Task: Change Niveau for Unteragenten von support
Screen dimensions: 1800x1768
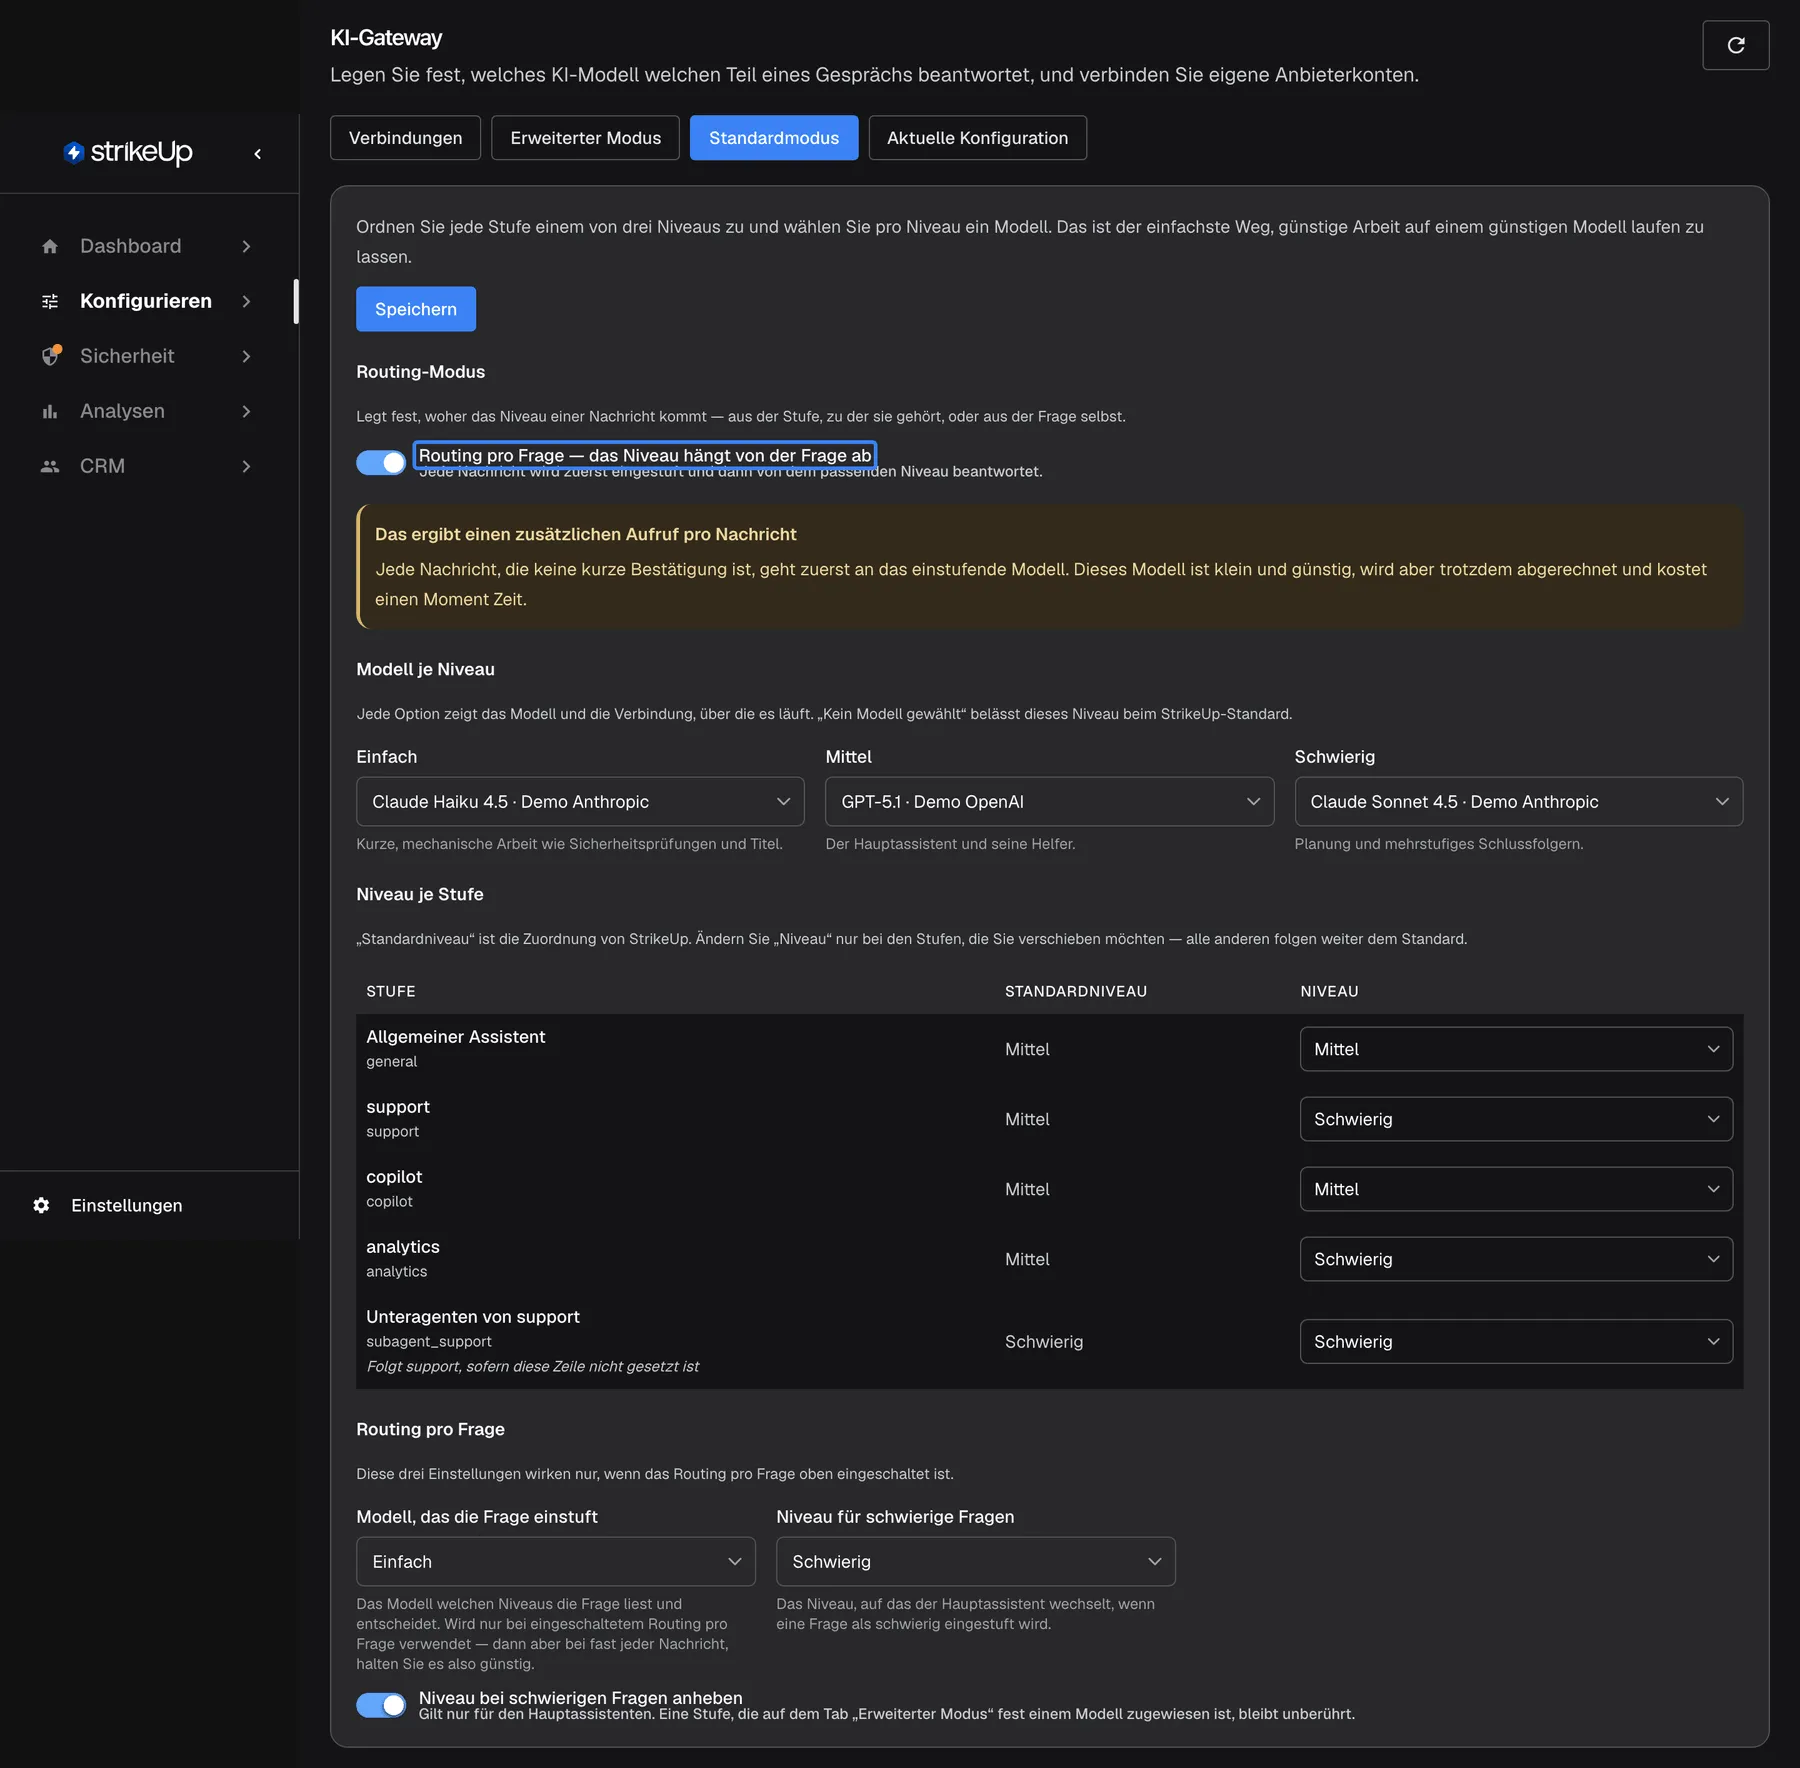Action: click(x=1516, y=1341)
